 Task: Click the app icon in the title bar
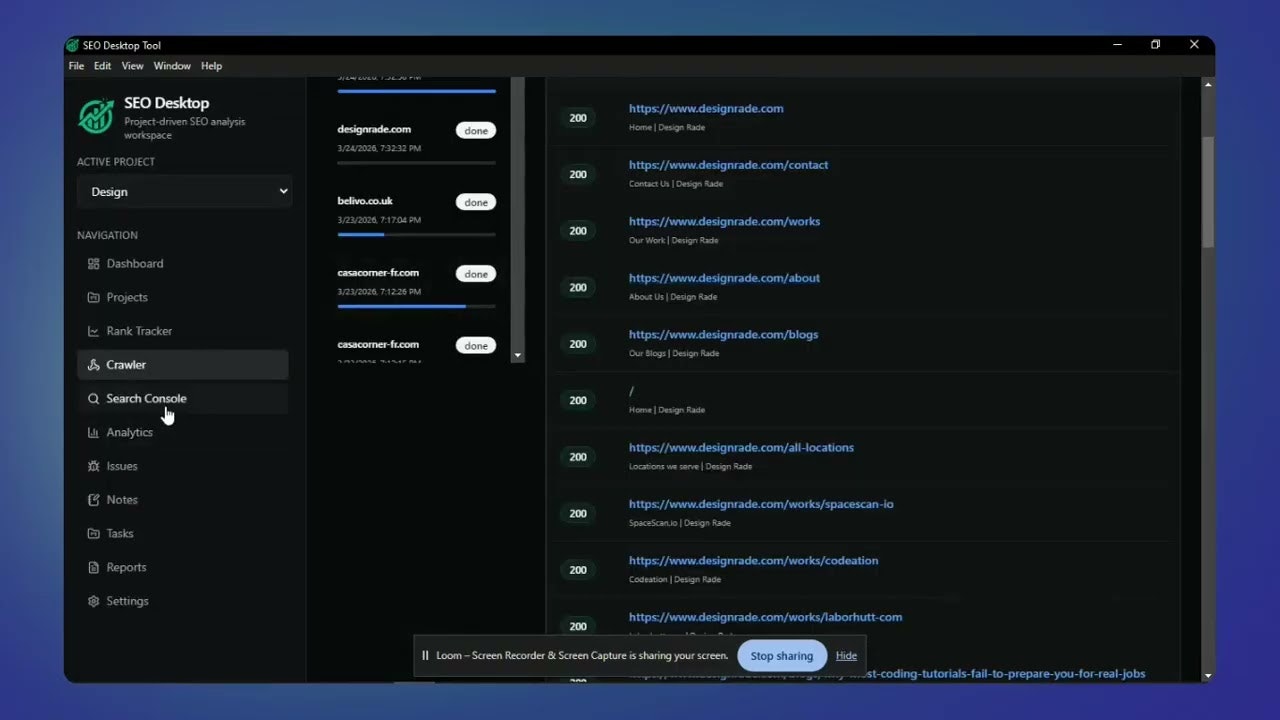(x=73, y=45)
